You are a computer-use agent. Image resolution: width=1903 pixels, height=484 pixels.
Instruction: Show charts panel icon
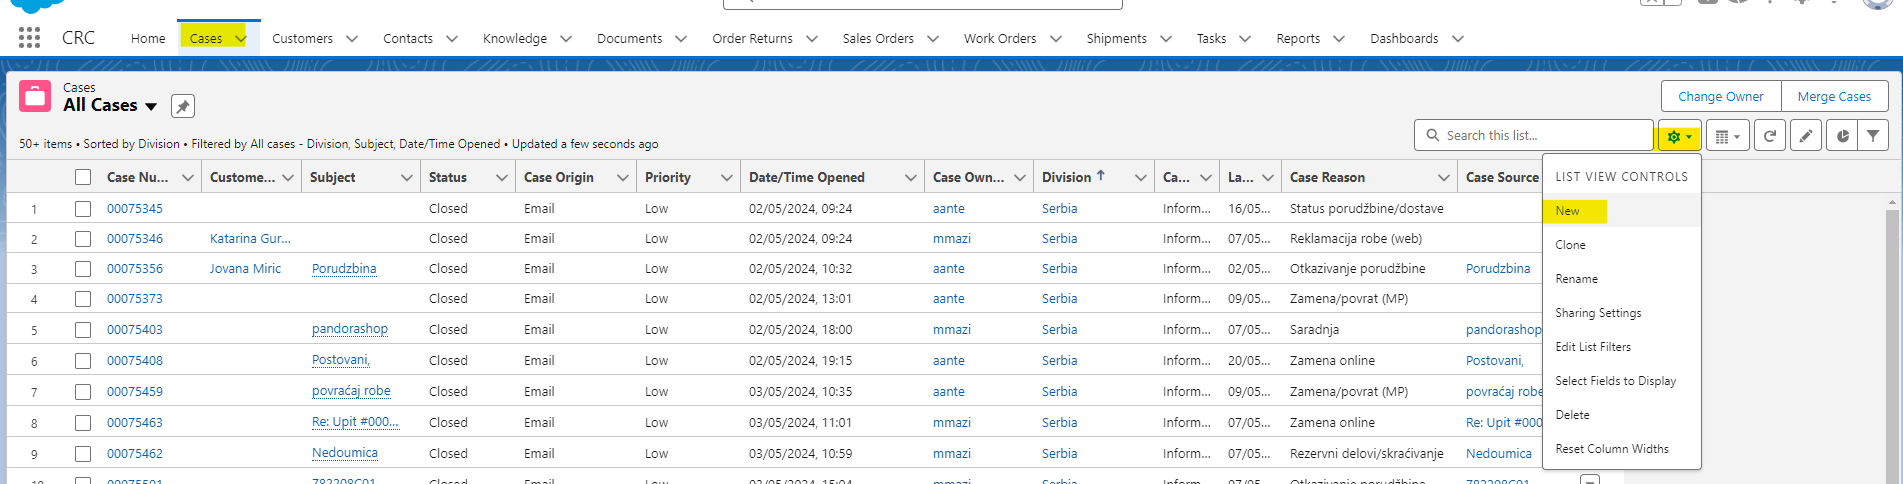point(1842,136)
